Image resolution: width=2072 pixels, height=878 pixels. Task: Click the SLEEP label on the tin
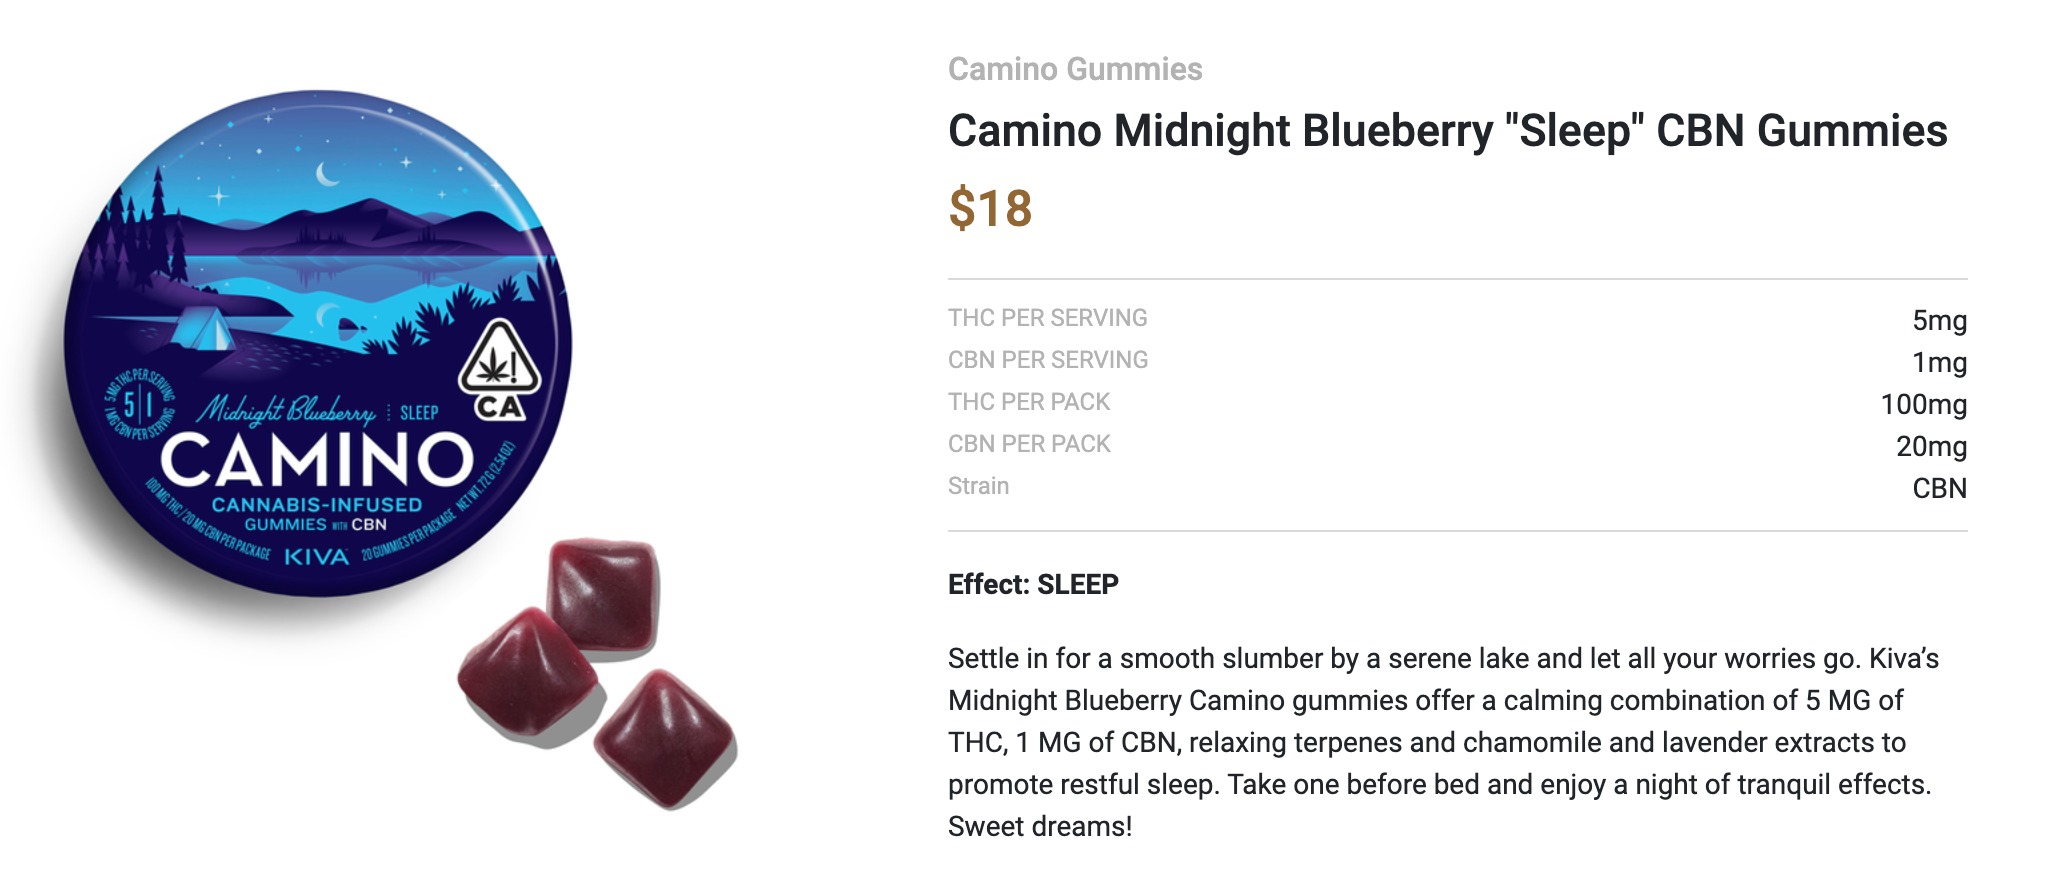(419, 413)
